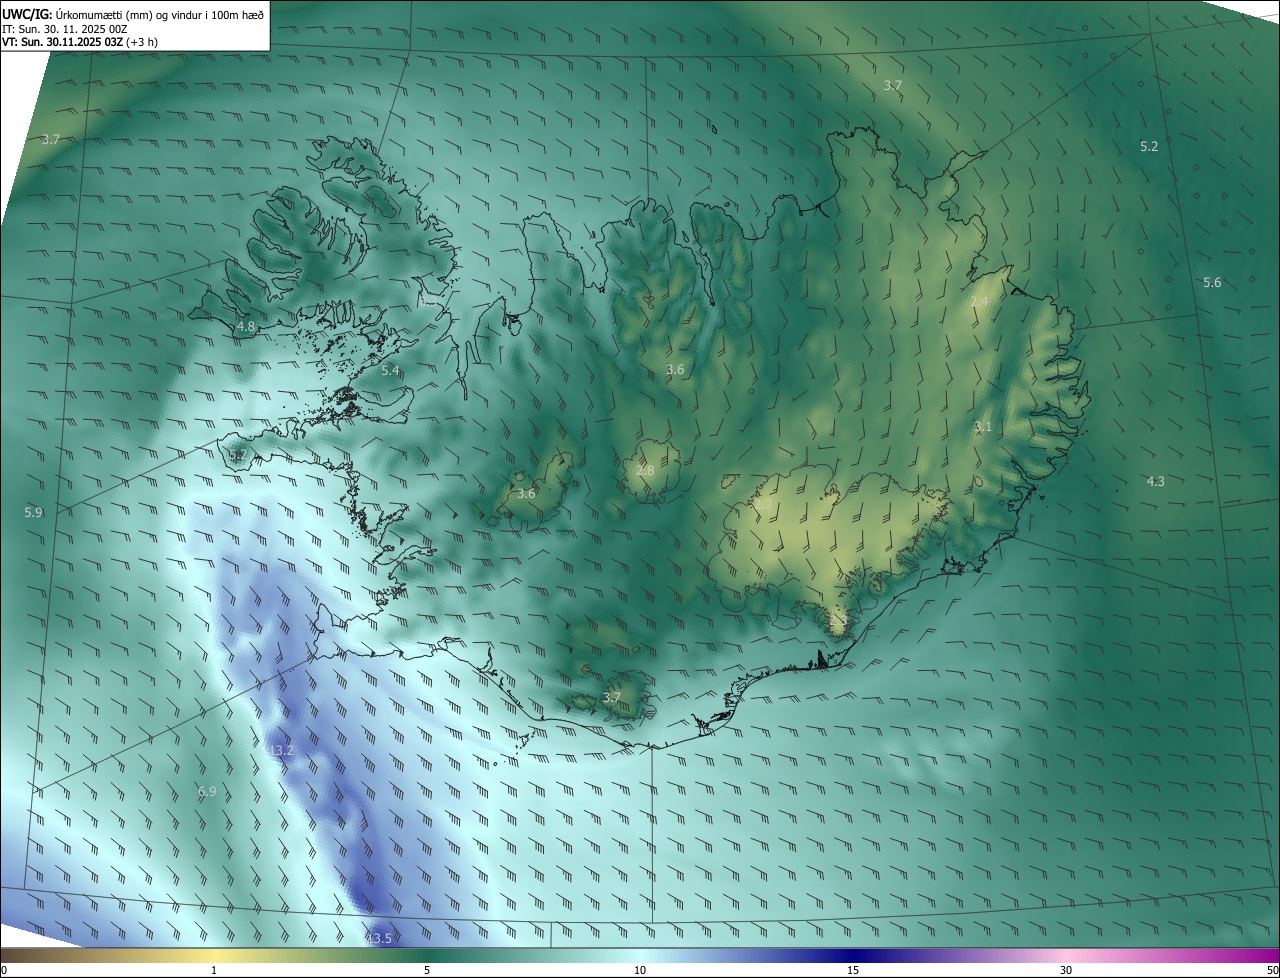Click the 4.8 value label
The height and width of the screenshot is (978, 1280).
[246, 327]
